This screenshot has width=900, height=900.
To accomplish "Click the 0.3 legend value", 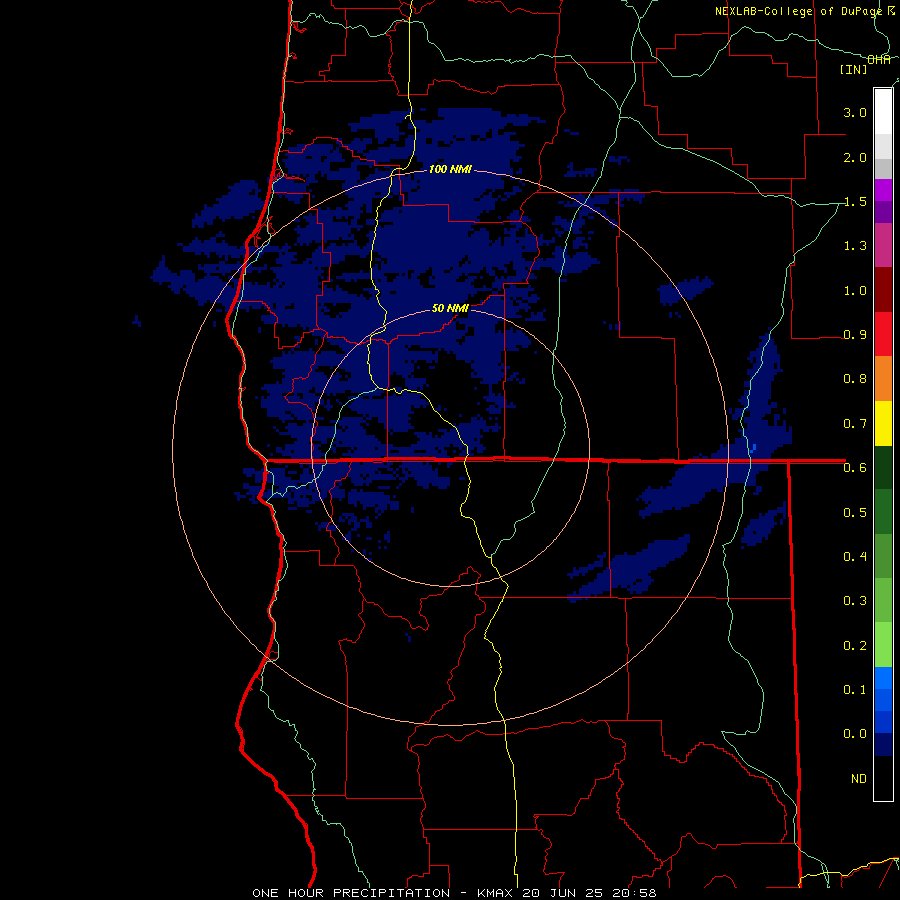I will (x=855, y=601).
